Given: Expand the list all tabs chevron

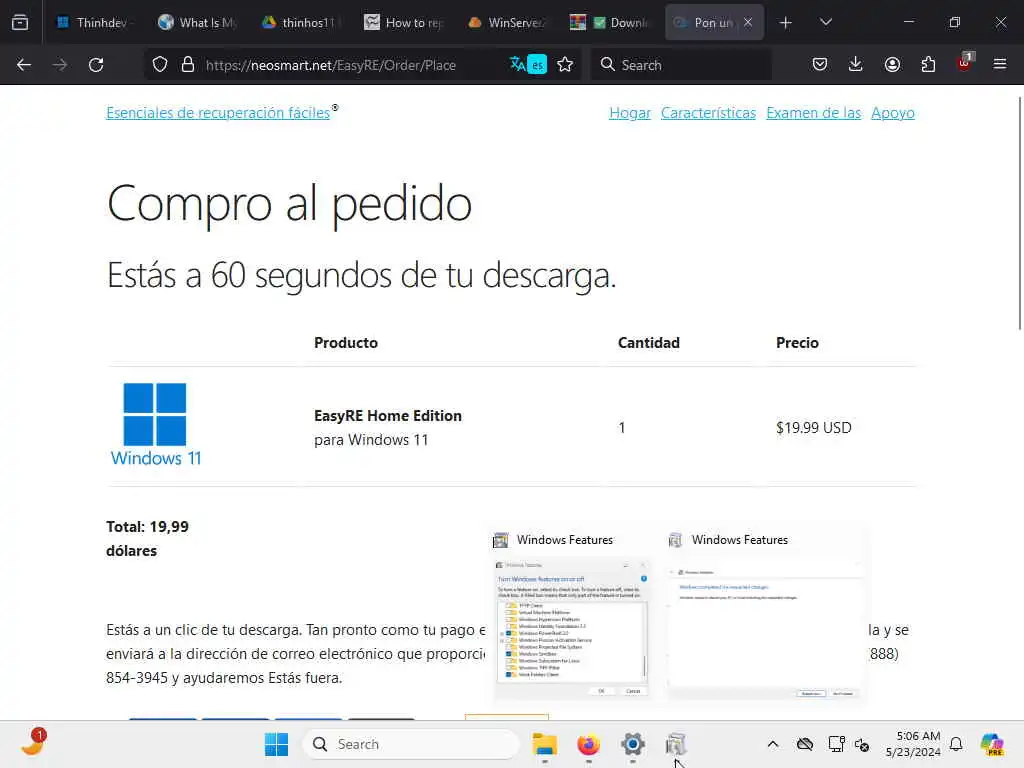Looking at the screenshot, I should (826, 23).
